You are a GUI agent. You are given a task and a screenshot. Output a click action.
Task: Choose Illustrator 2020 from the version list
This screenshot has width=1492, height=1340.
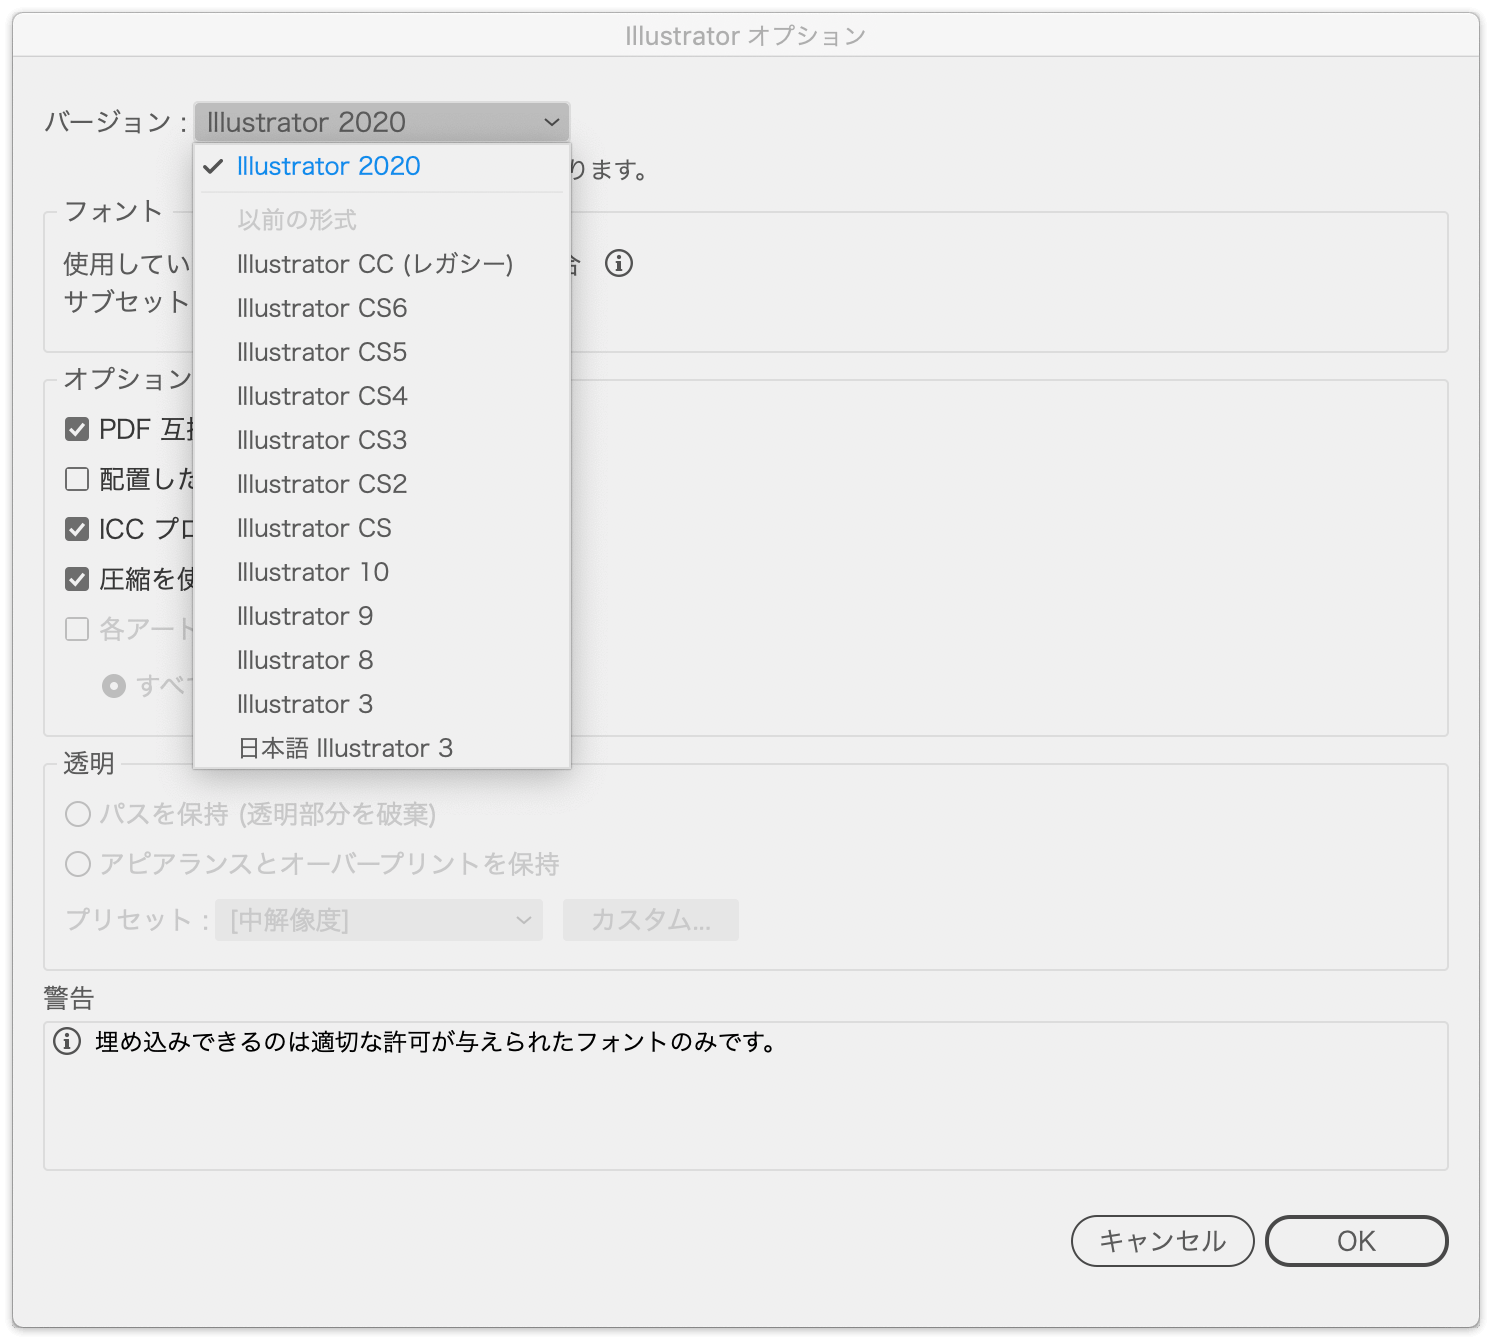(x=382, y=166)
